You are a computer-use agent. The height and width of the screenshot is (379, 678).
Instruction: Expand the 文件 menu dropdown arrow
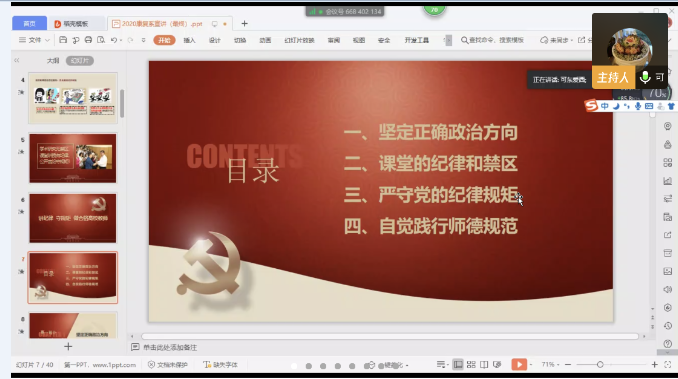pyautogui.click(x=47, y=40)
